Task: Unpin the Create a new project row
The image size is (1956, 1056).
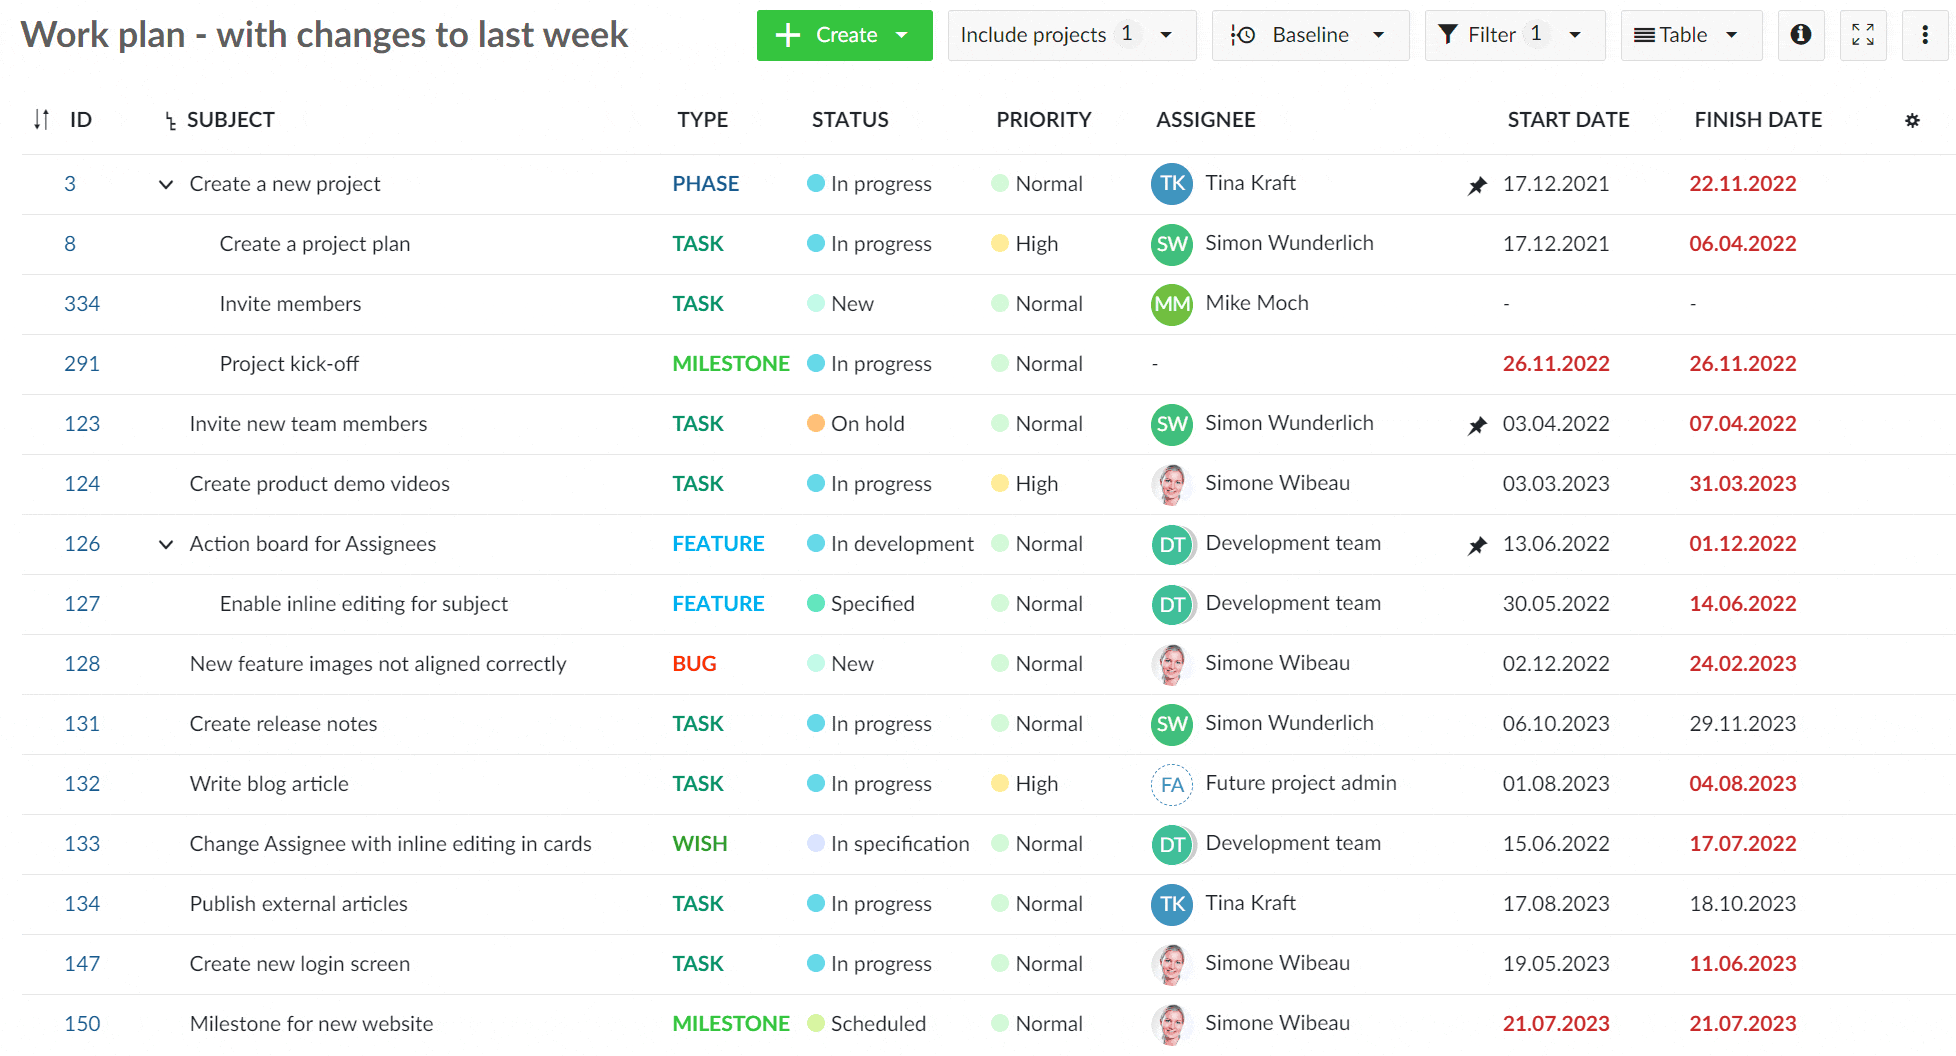Action: 1477,184
